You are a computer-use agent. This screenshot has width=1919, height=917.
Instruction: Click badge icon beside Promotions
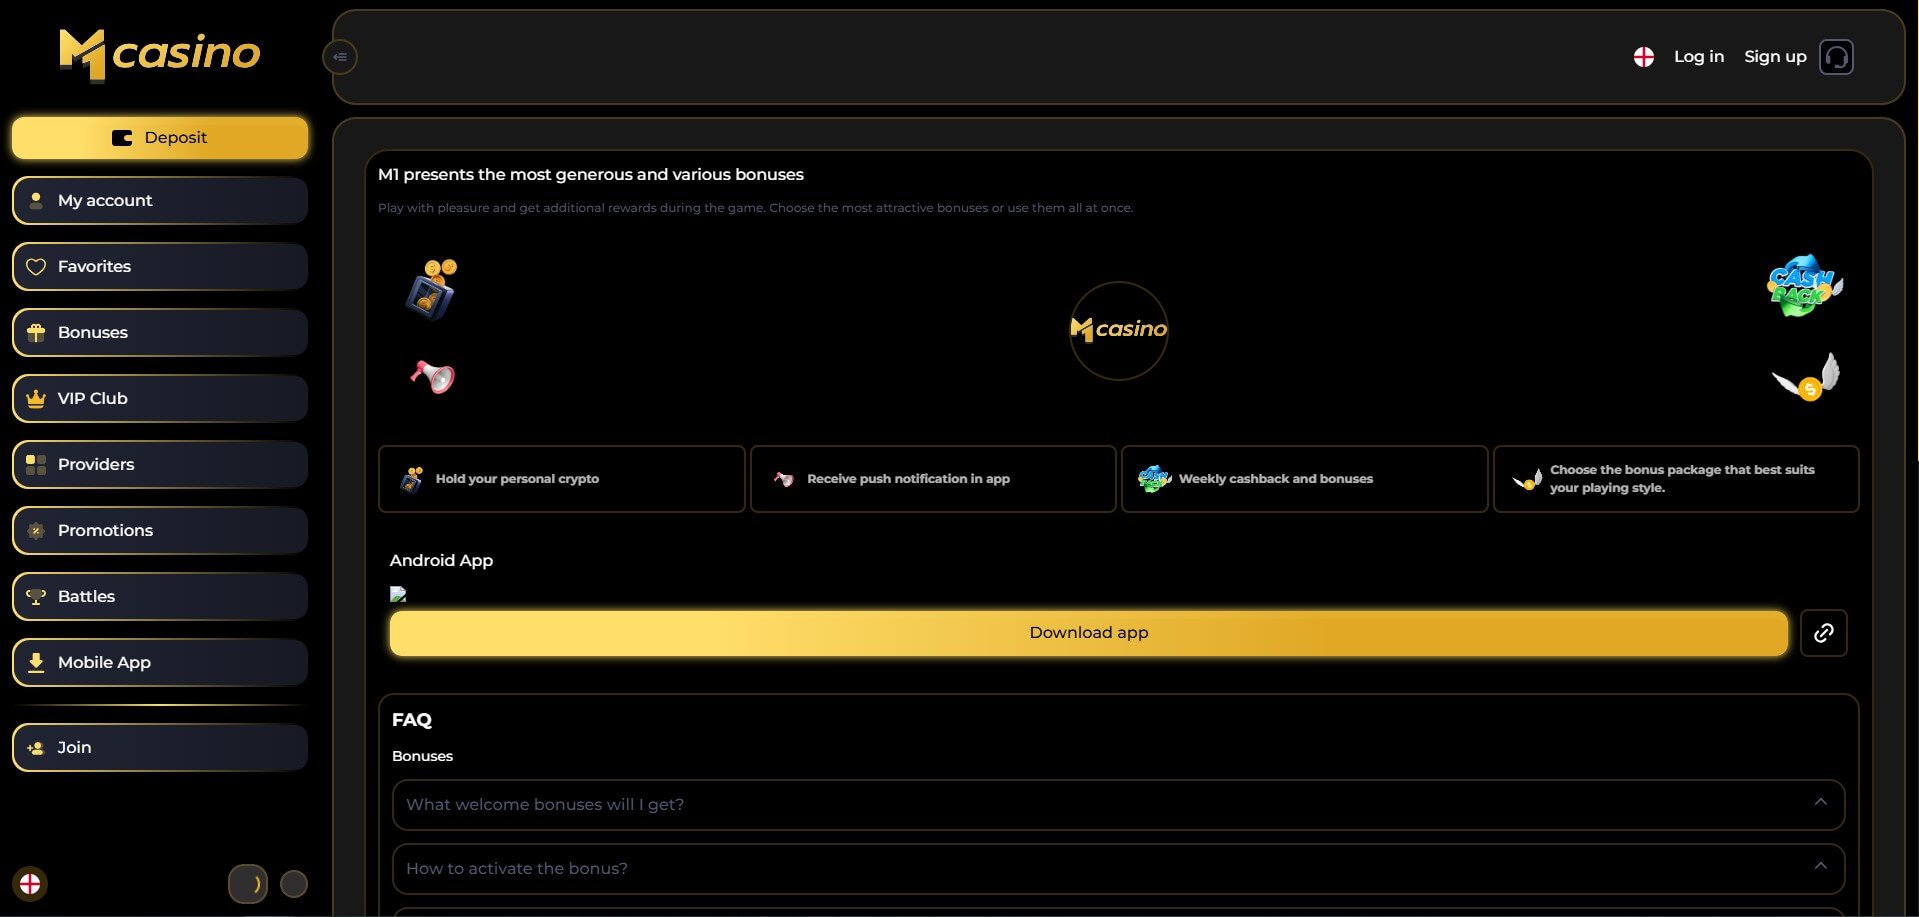pyautogui.click(x=36, y=531)
